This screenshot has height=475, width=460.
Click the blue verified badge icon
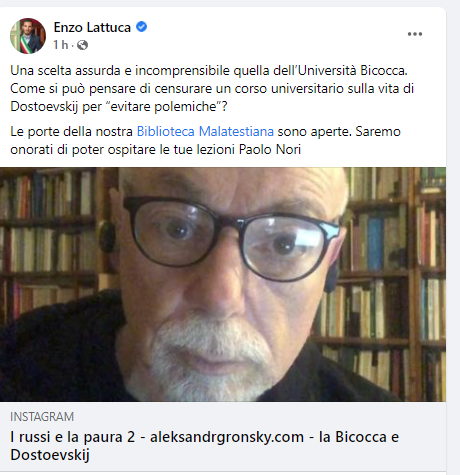pos(142,27)
